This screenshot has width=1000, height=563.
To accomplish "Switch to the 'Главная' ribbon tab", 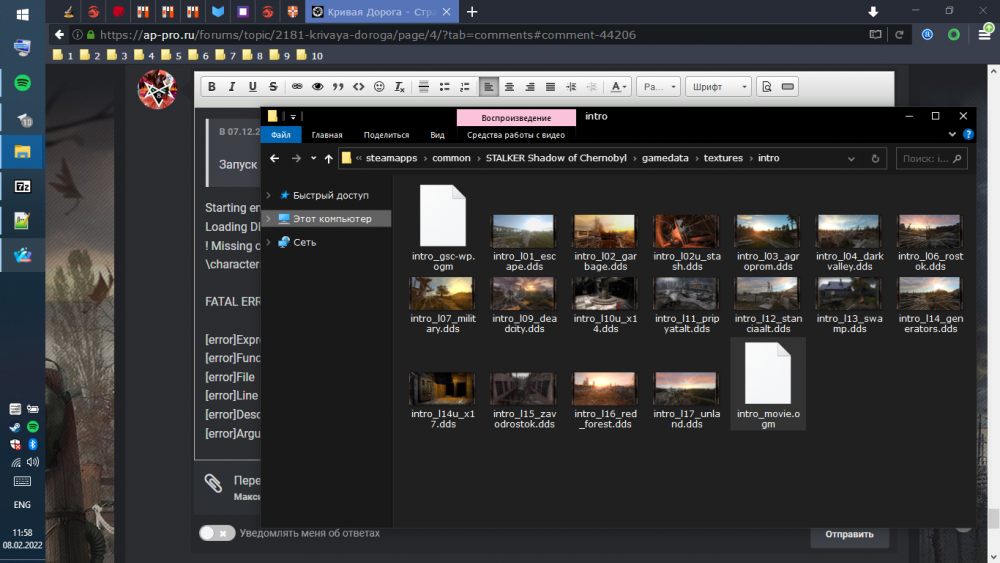I will click(x=327, y=135).
